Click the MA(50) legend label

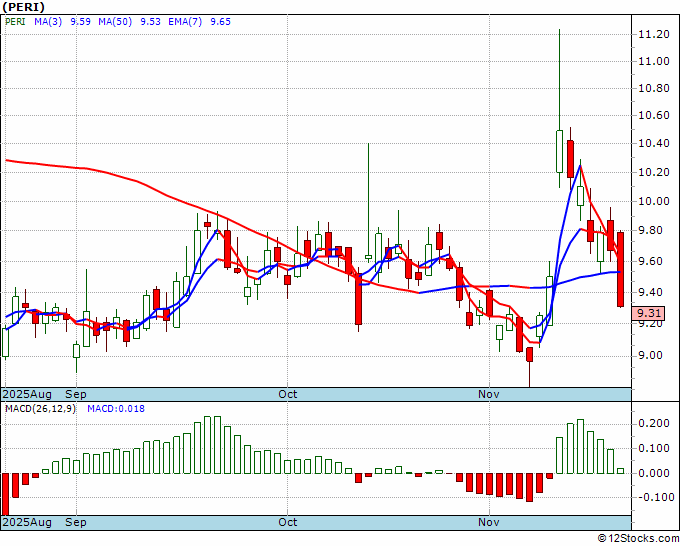pos(115,22)
